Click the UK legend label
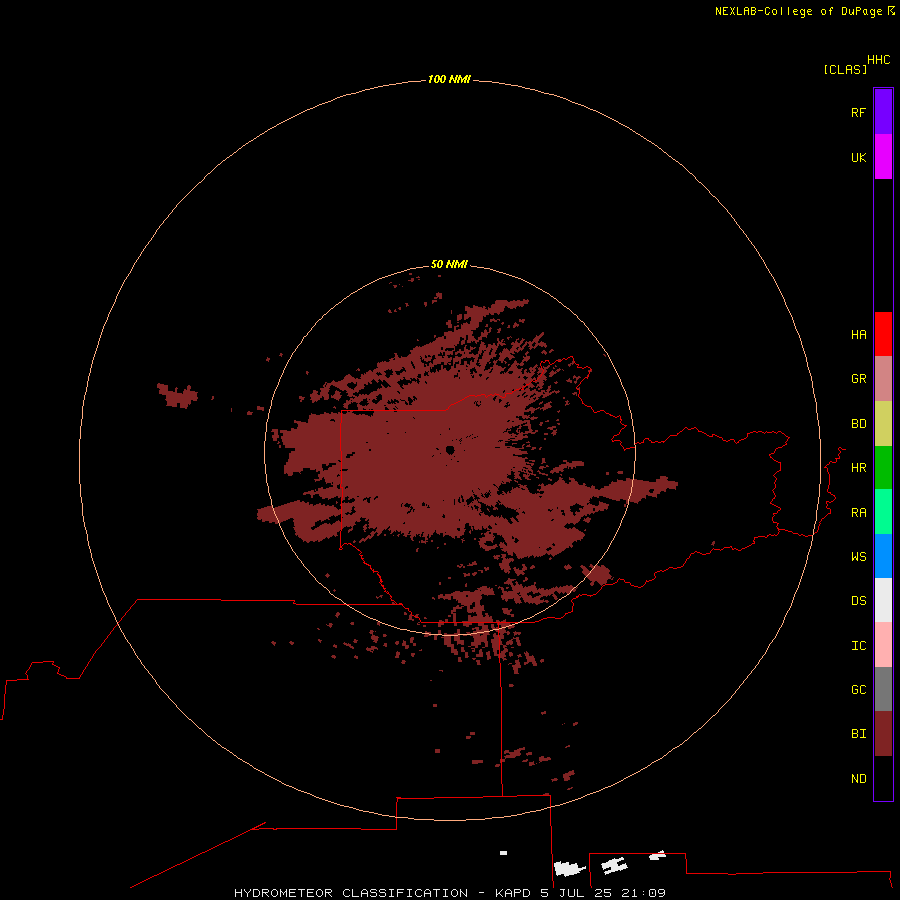Viewport: 900px width, 900px height. coord(858,157)
